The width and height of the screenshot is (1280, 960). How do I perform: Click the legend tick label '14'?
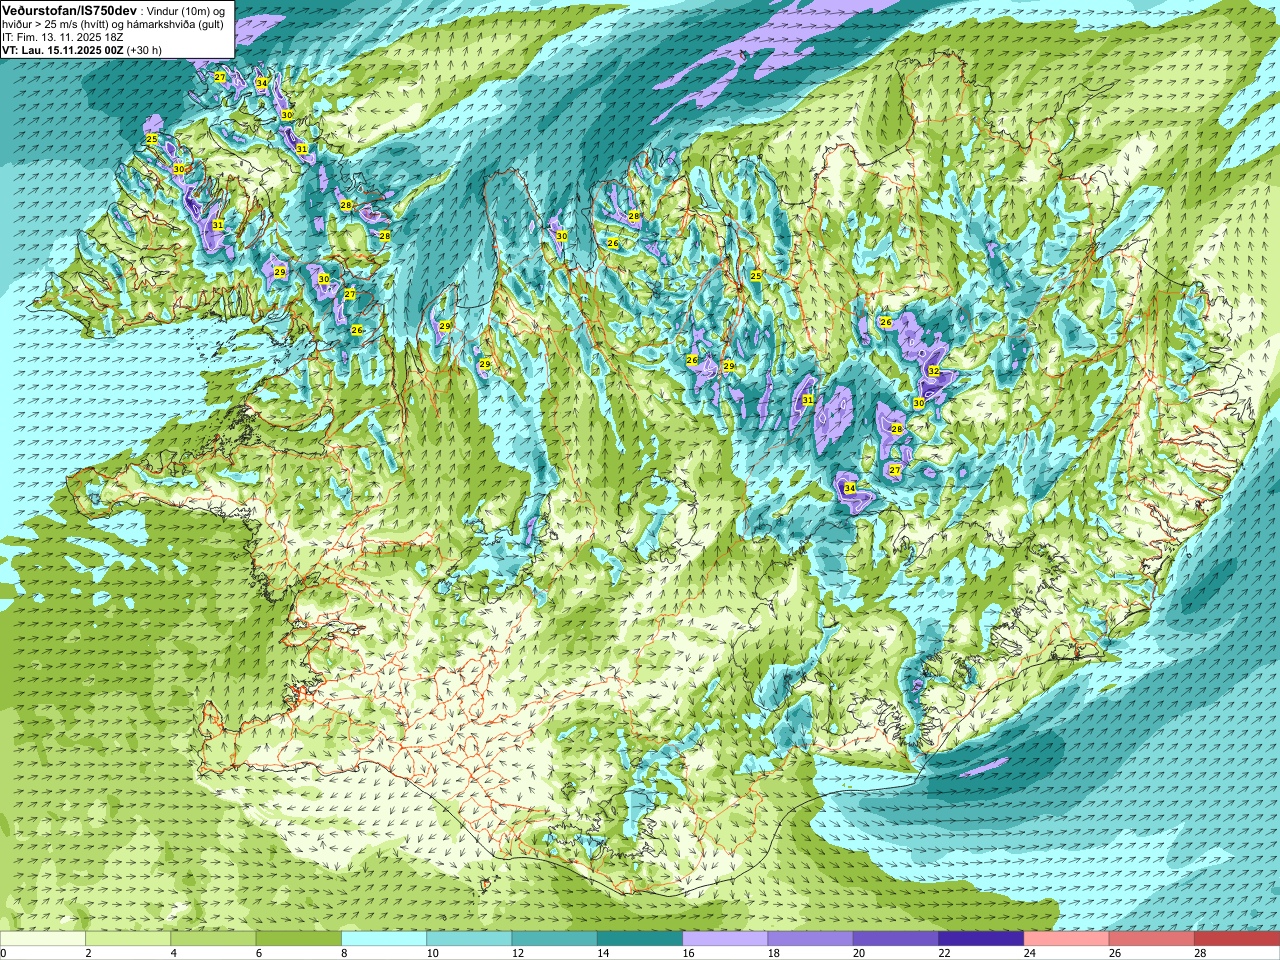[603, 953]
